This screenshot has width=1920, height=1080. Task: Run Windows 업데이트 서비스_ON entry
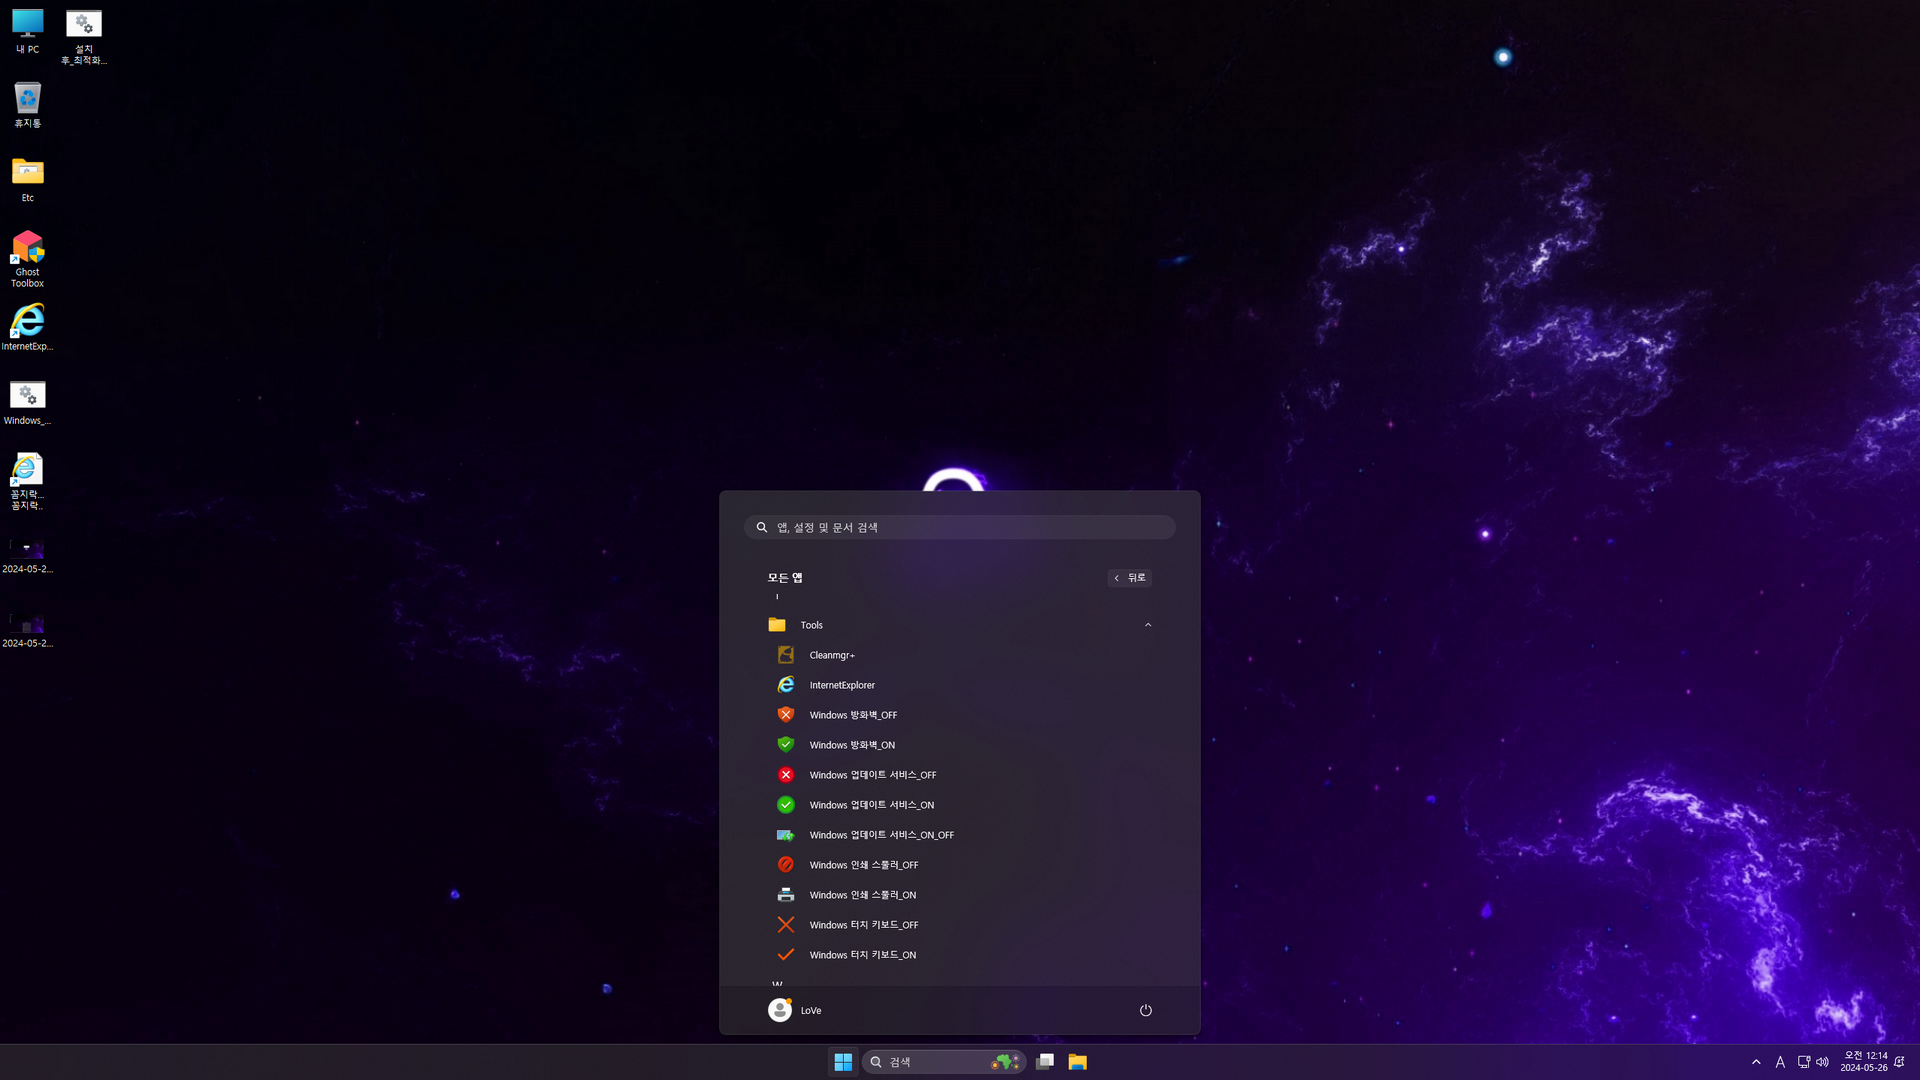pos(871,805)
